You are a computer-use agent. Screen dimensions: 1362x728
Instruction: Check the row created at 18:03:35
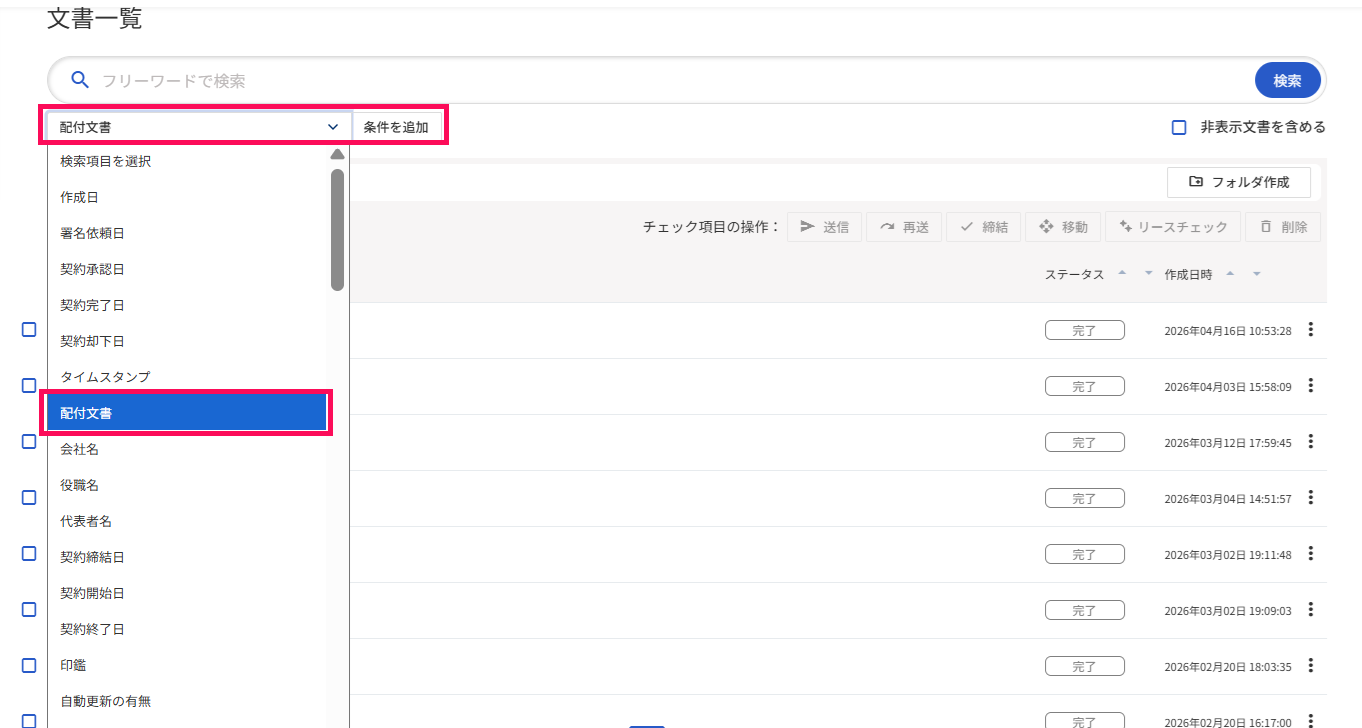29,665
